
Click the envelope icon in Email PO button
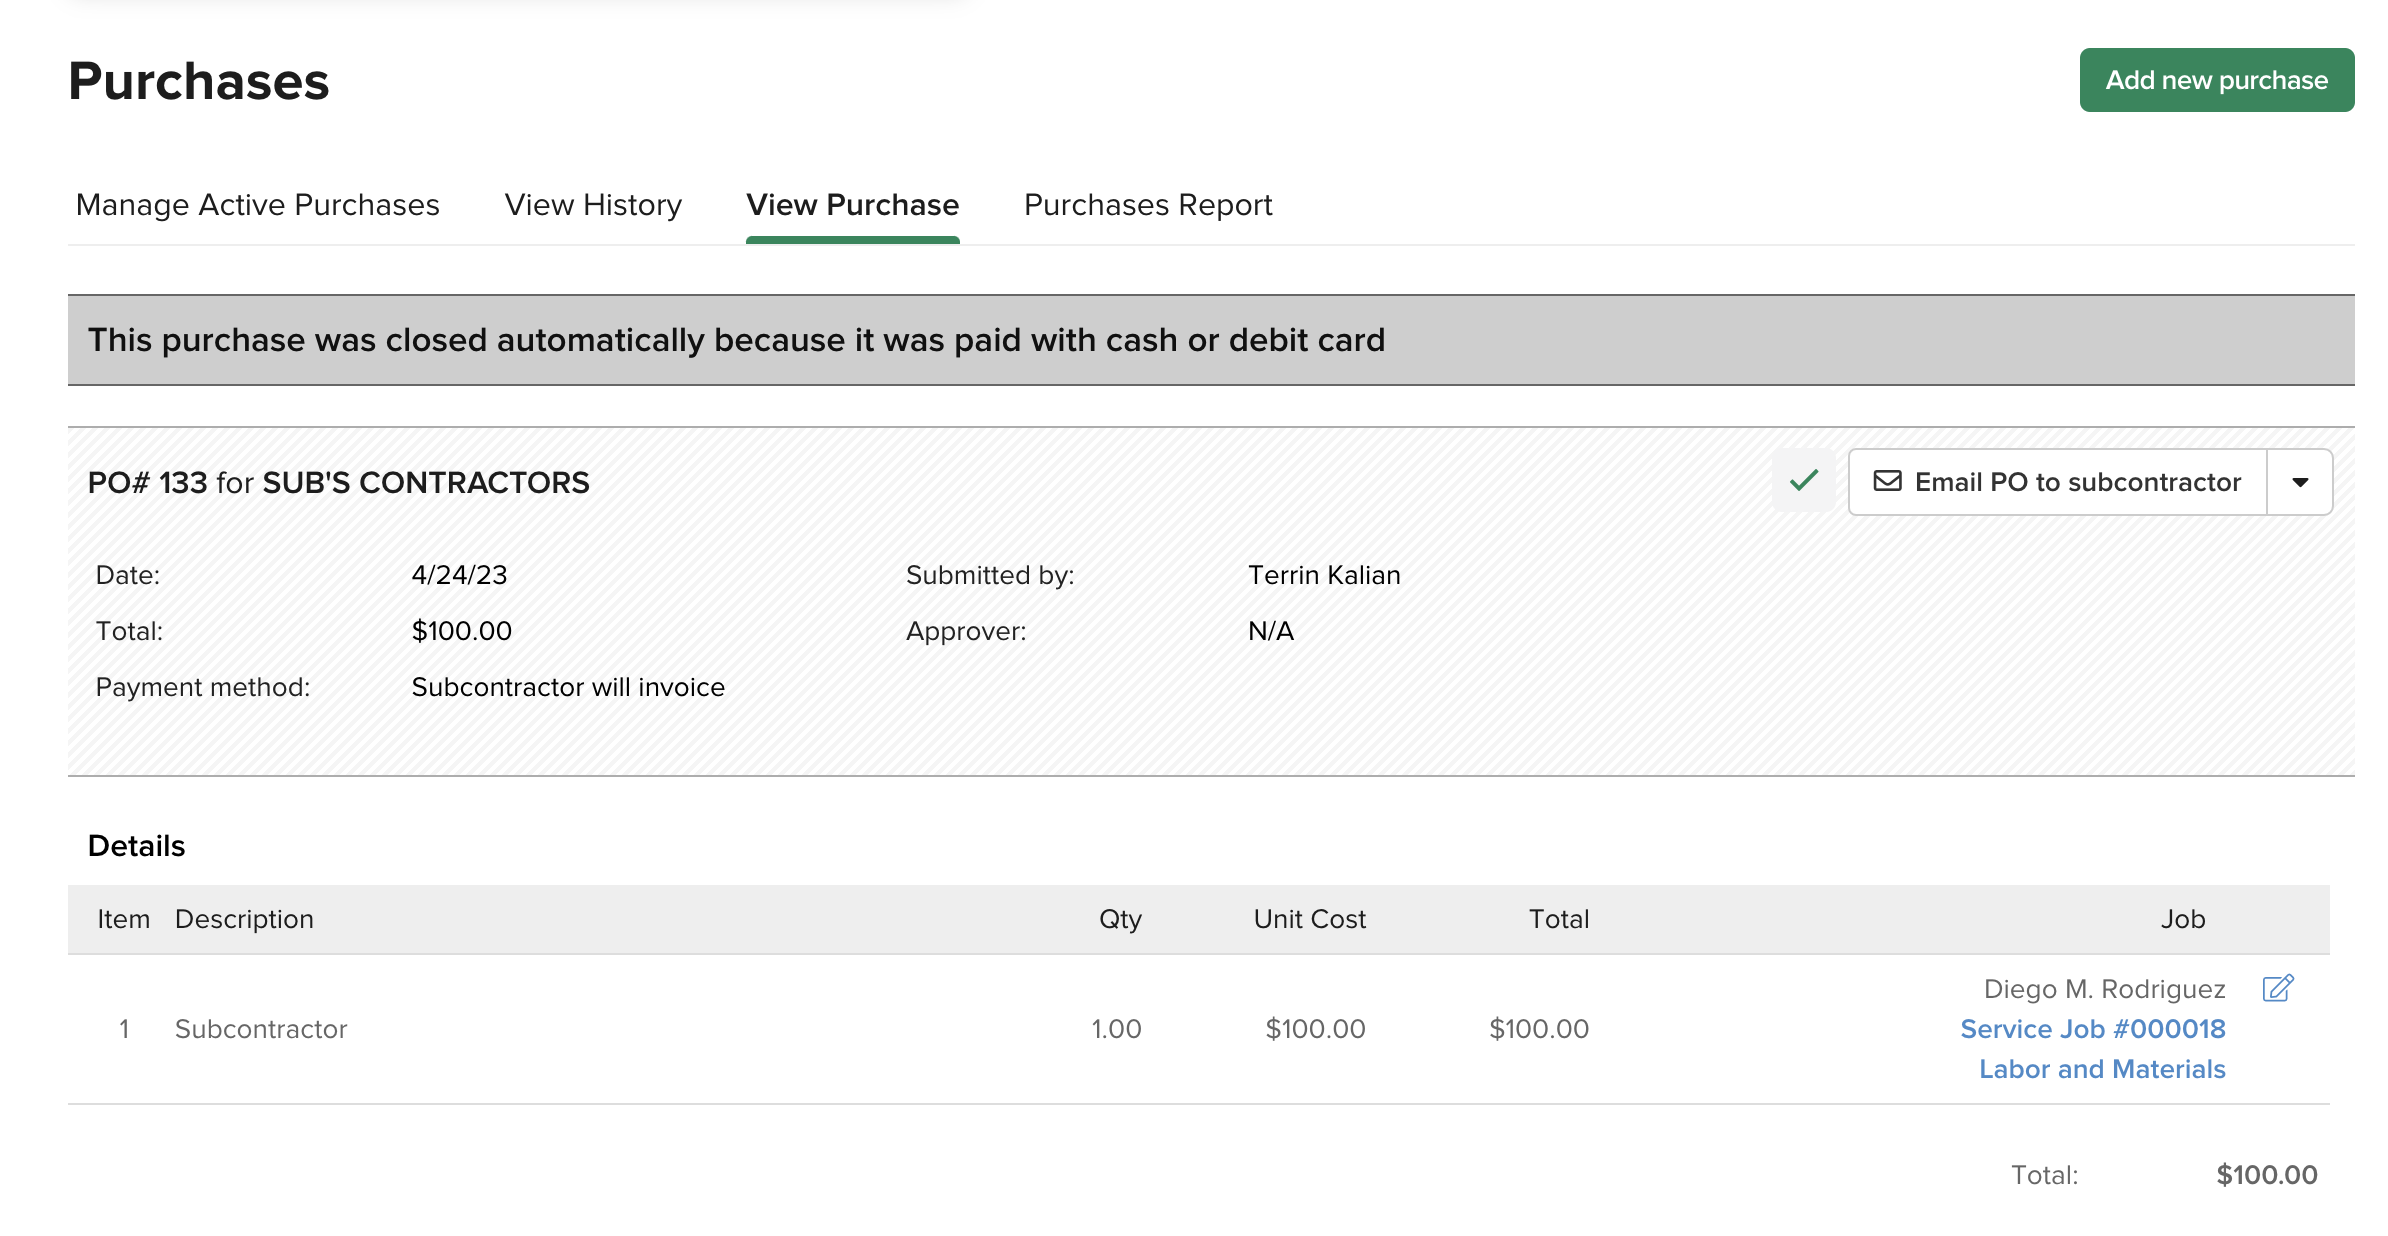pyautogui.click(x=1887, y=481)
